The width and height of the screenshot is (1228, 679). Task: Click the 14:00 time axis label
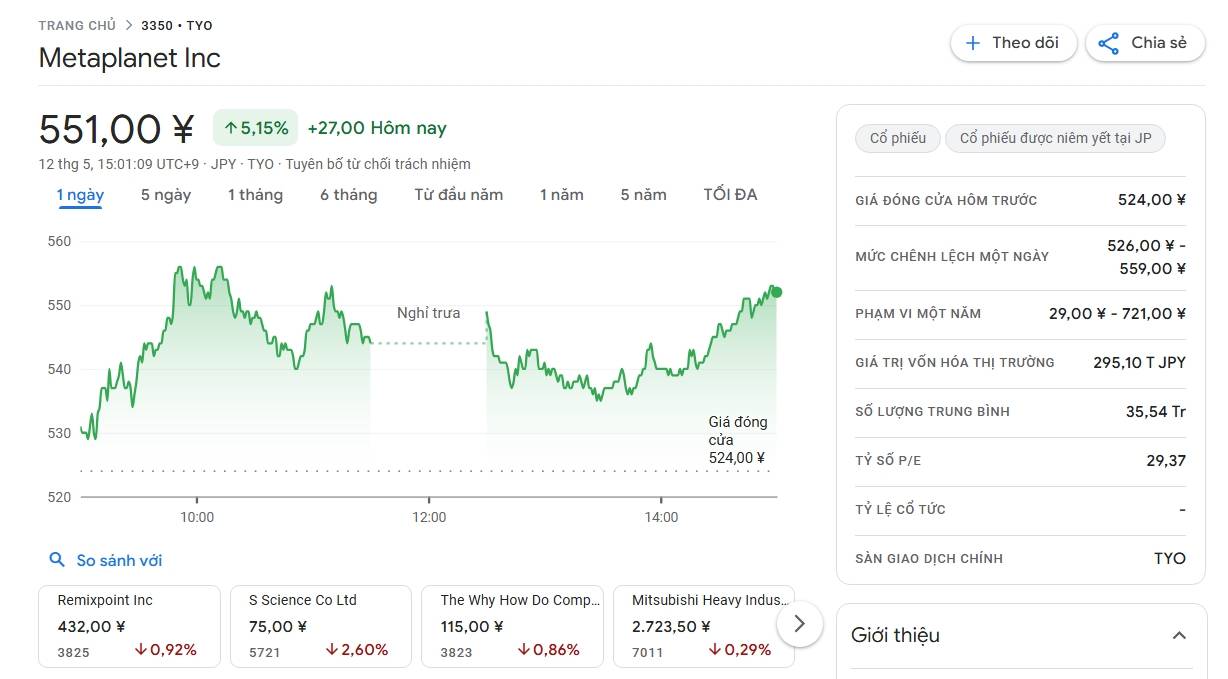click(661, 517)
